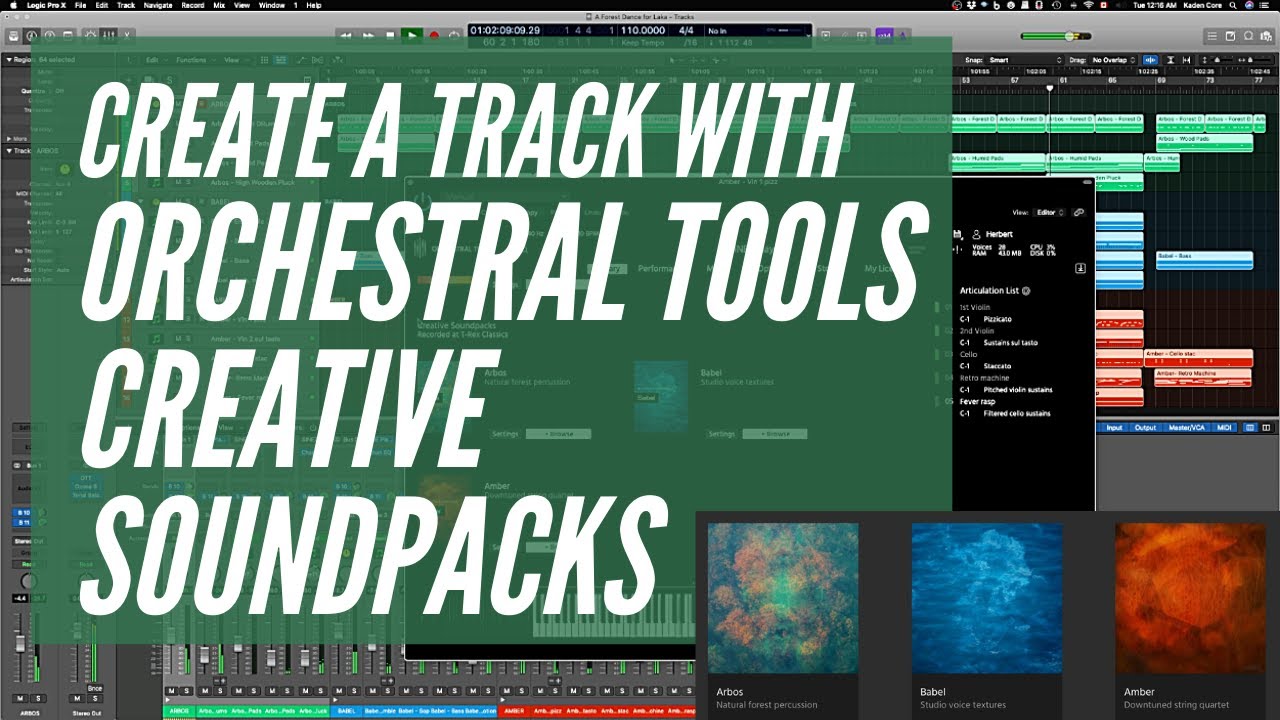Open the Wi-Fi status menu icon
This screenshot has height=720, width=1280.
point(1089,5)
